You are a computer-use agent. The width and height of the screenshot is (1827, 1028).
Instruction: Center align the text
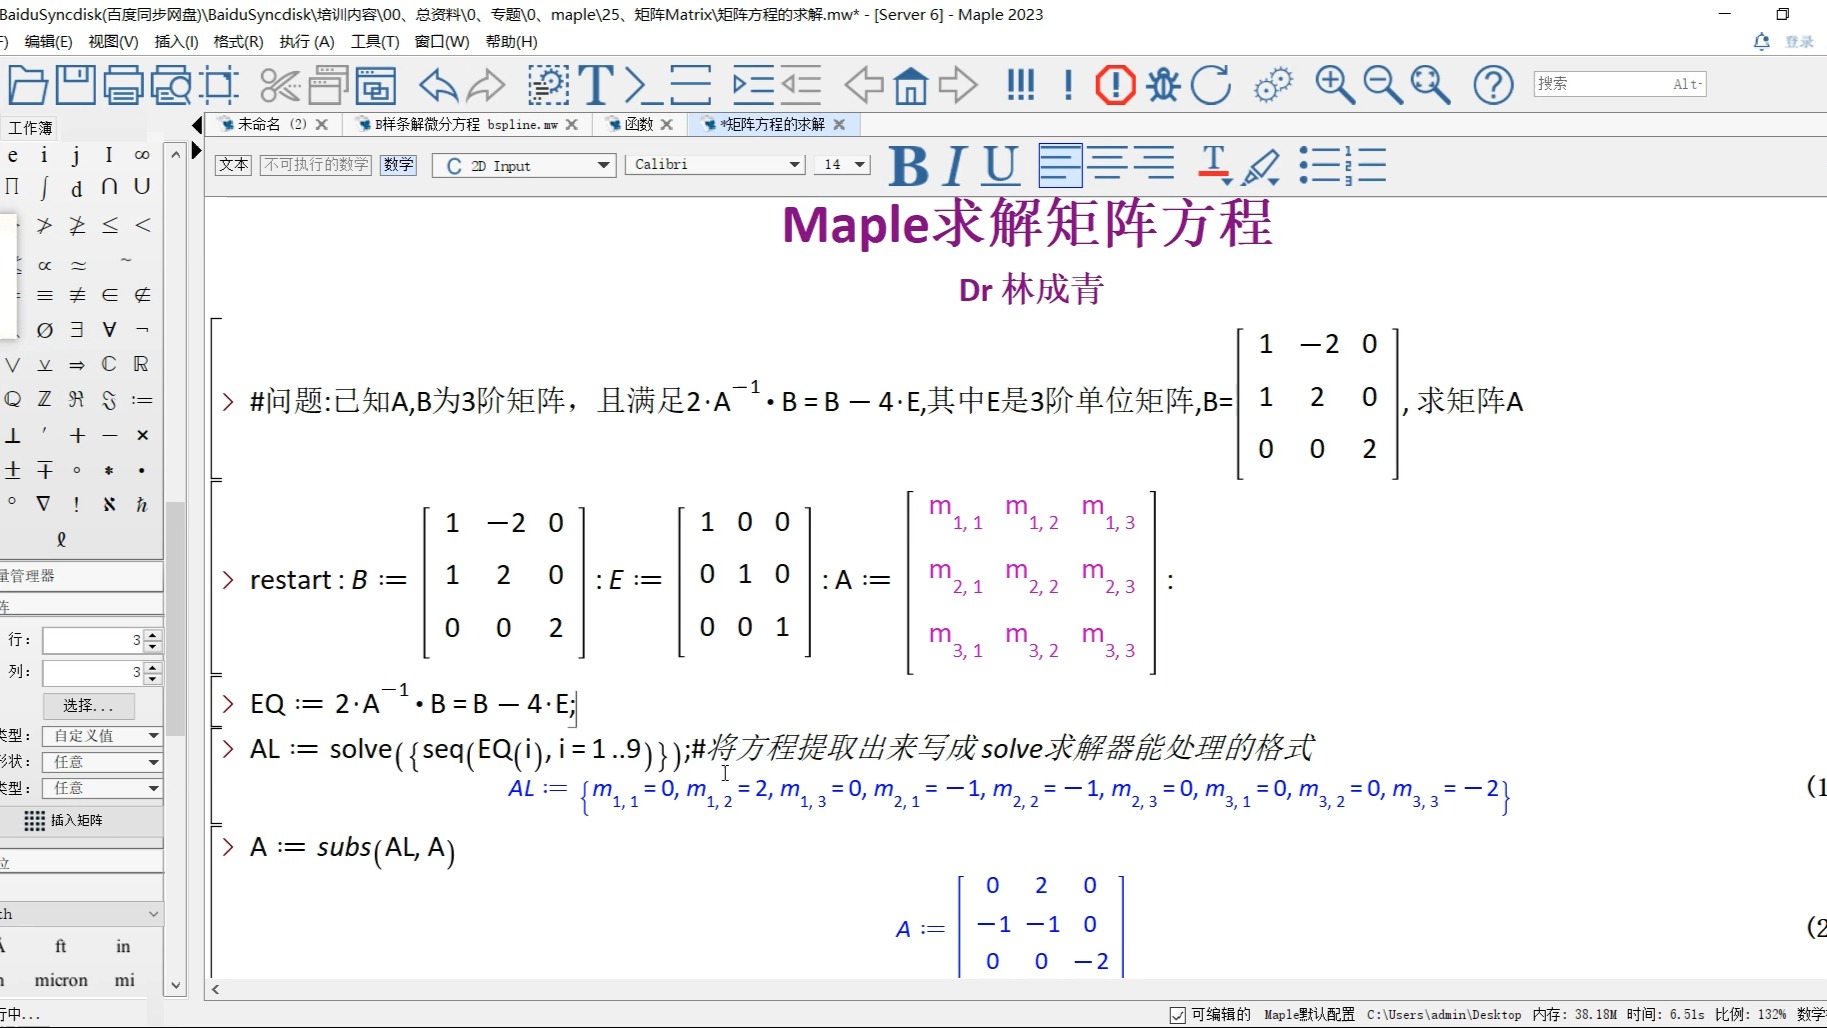(1107, 164)
